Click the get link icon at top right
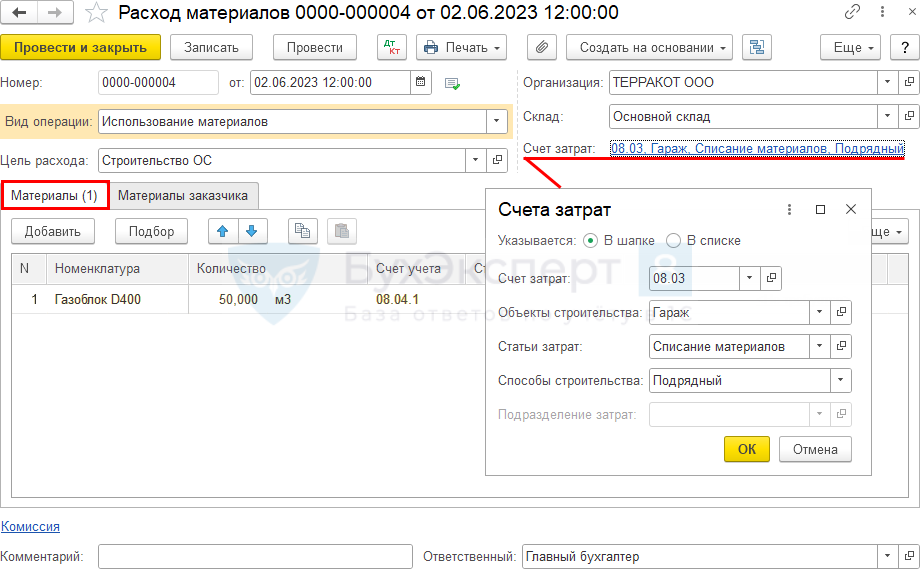This screenshot has height=569, width=920. tap(852, 13)
